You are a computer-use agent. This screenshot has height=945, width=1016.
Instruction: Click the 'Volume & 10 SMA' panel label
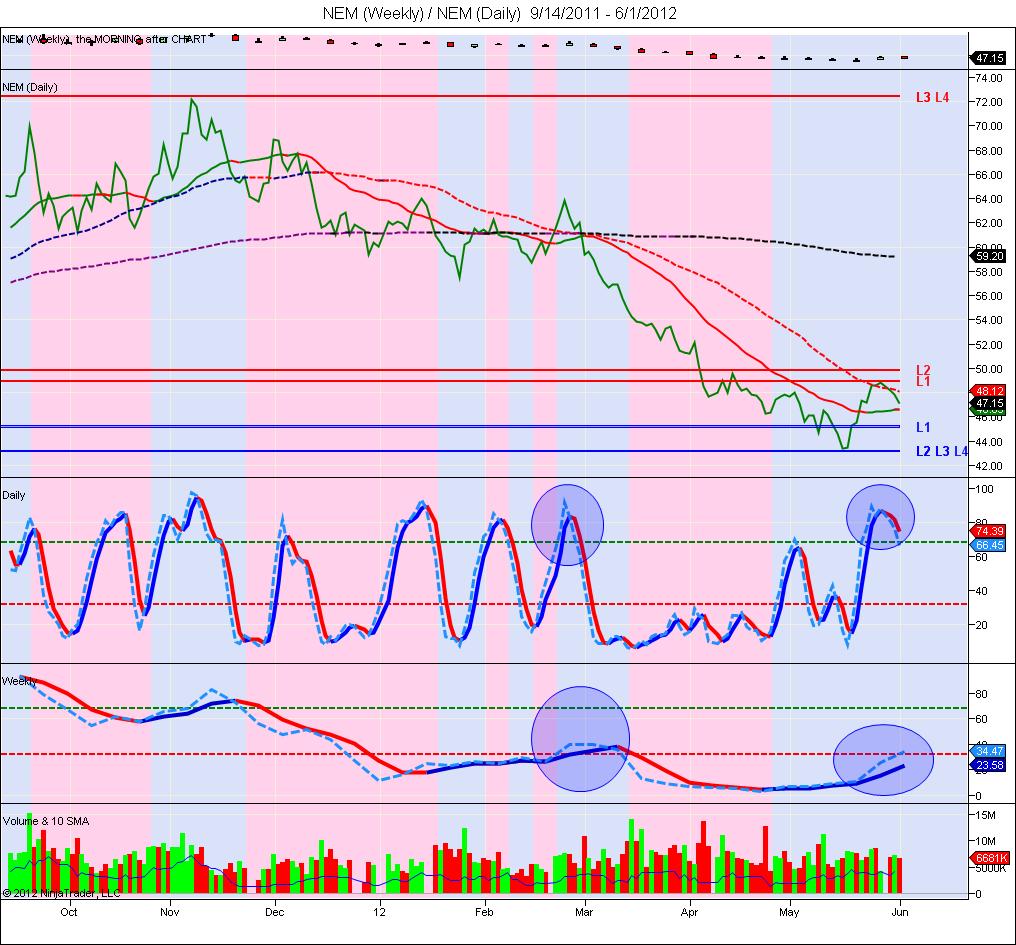[46, 821]
